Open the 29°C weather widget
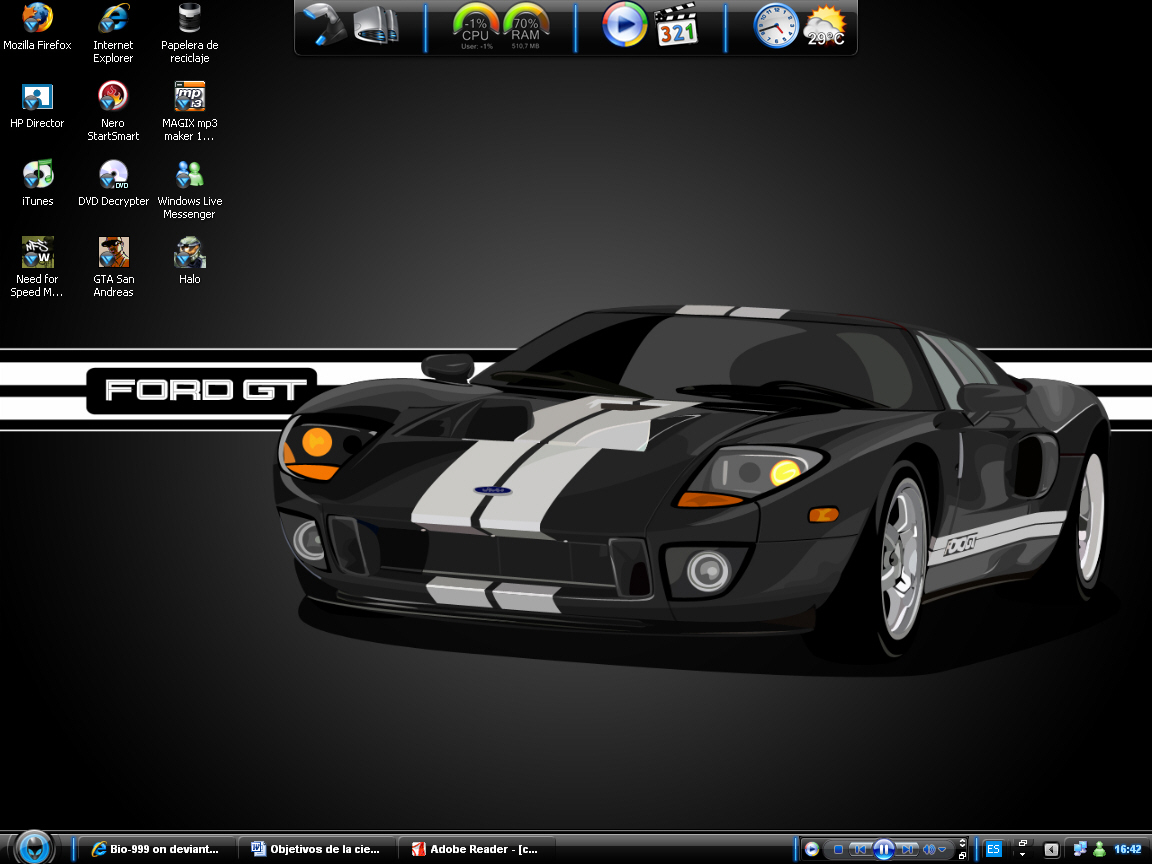This screenshot has width=1152, height=864. pos(826,26)
